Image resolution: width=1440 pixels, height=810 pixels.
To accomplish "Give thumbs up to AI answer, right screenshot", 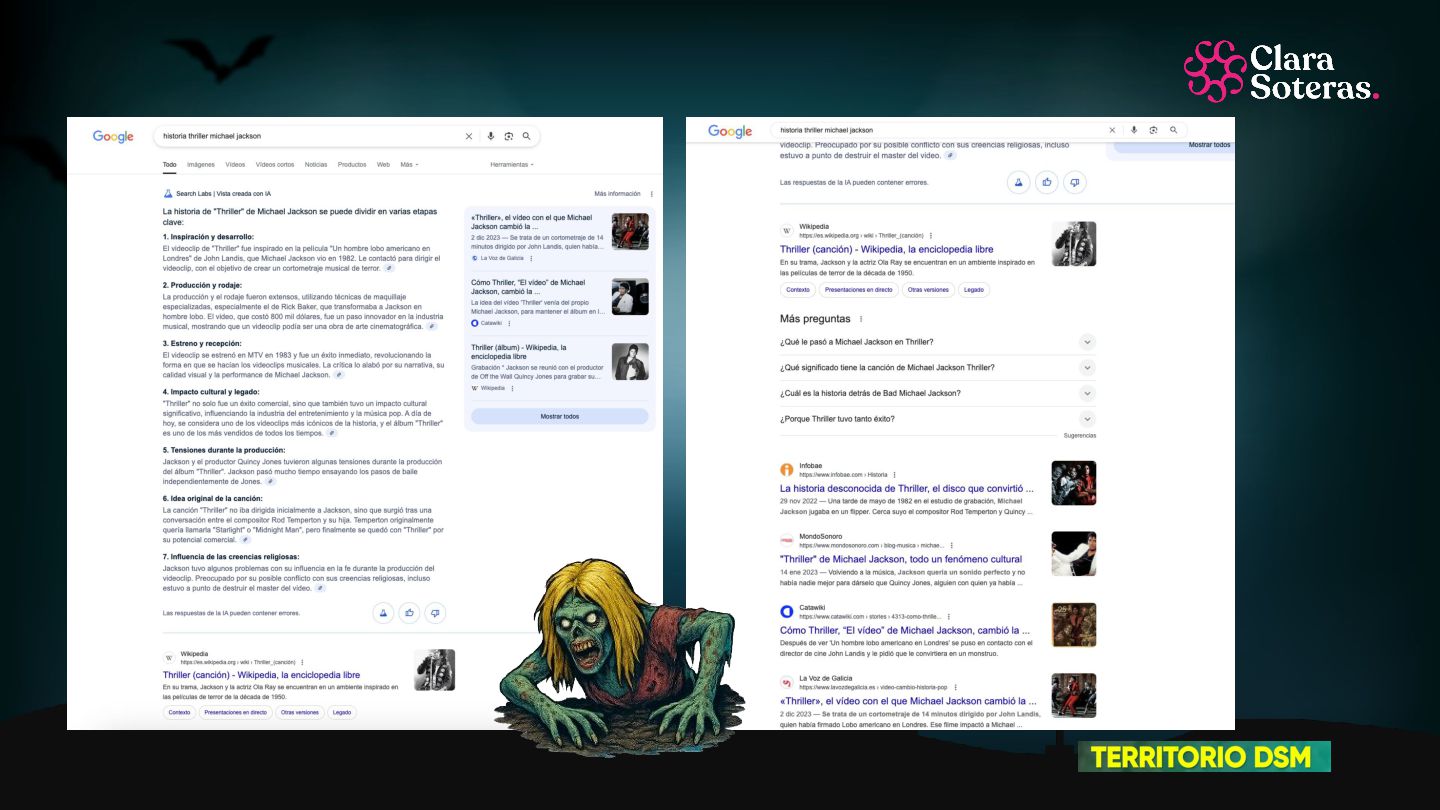I will coord(1047,182).
